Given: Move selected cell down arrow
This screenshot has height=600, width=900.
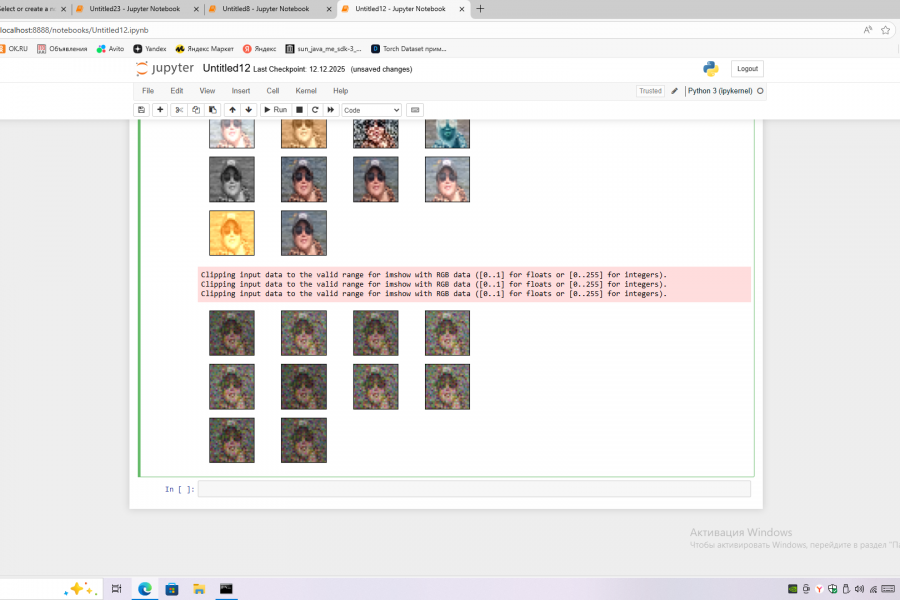Looking at the screenshot, I should point(249,110).
